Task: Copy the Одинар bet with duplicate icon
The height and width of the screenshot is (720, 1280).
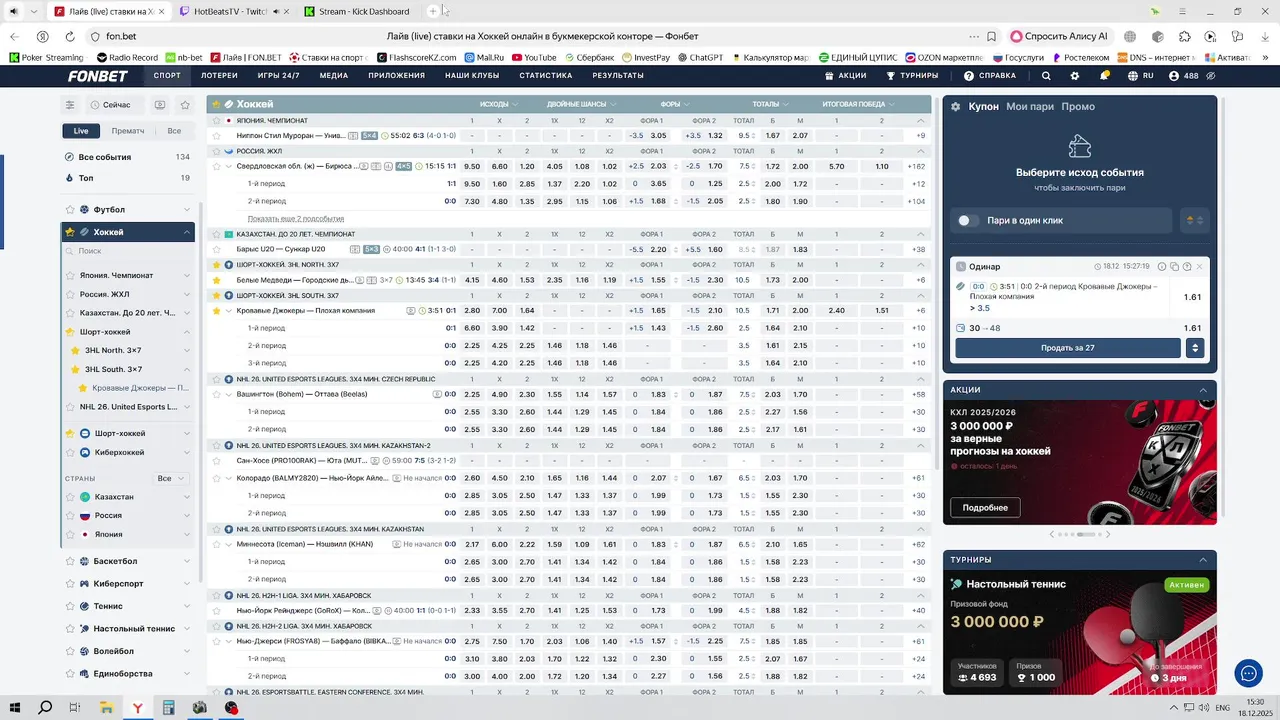Action: tap(1174, 267)
